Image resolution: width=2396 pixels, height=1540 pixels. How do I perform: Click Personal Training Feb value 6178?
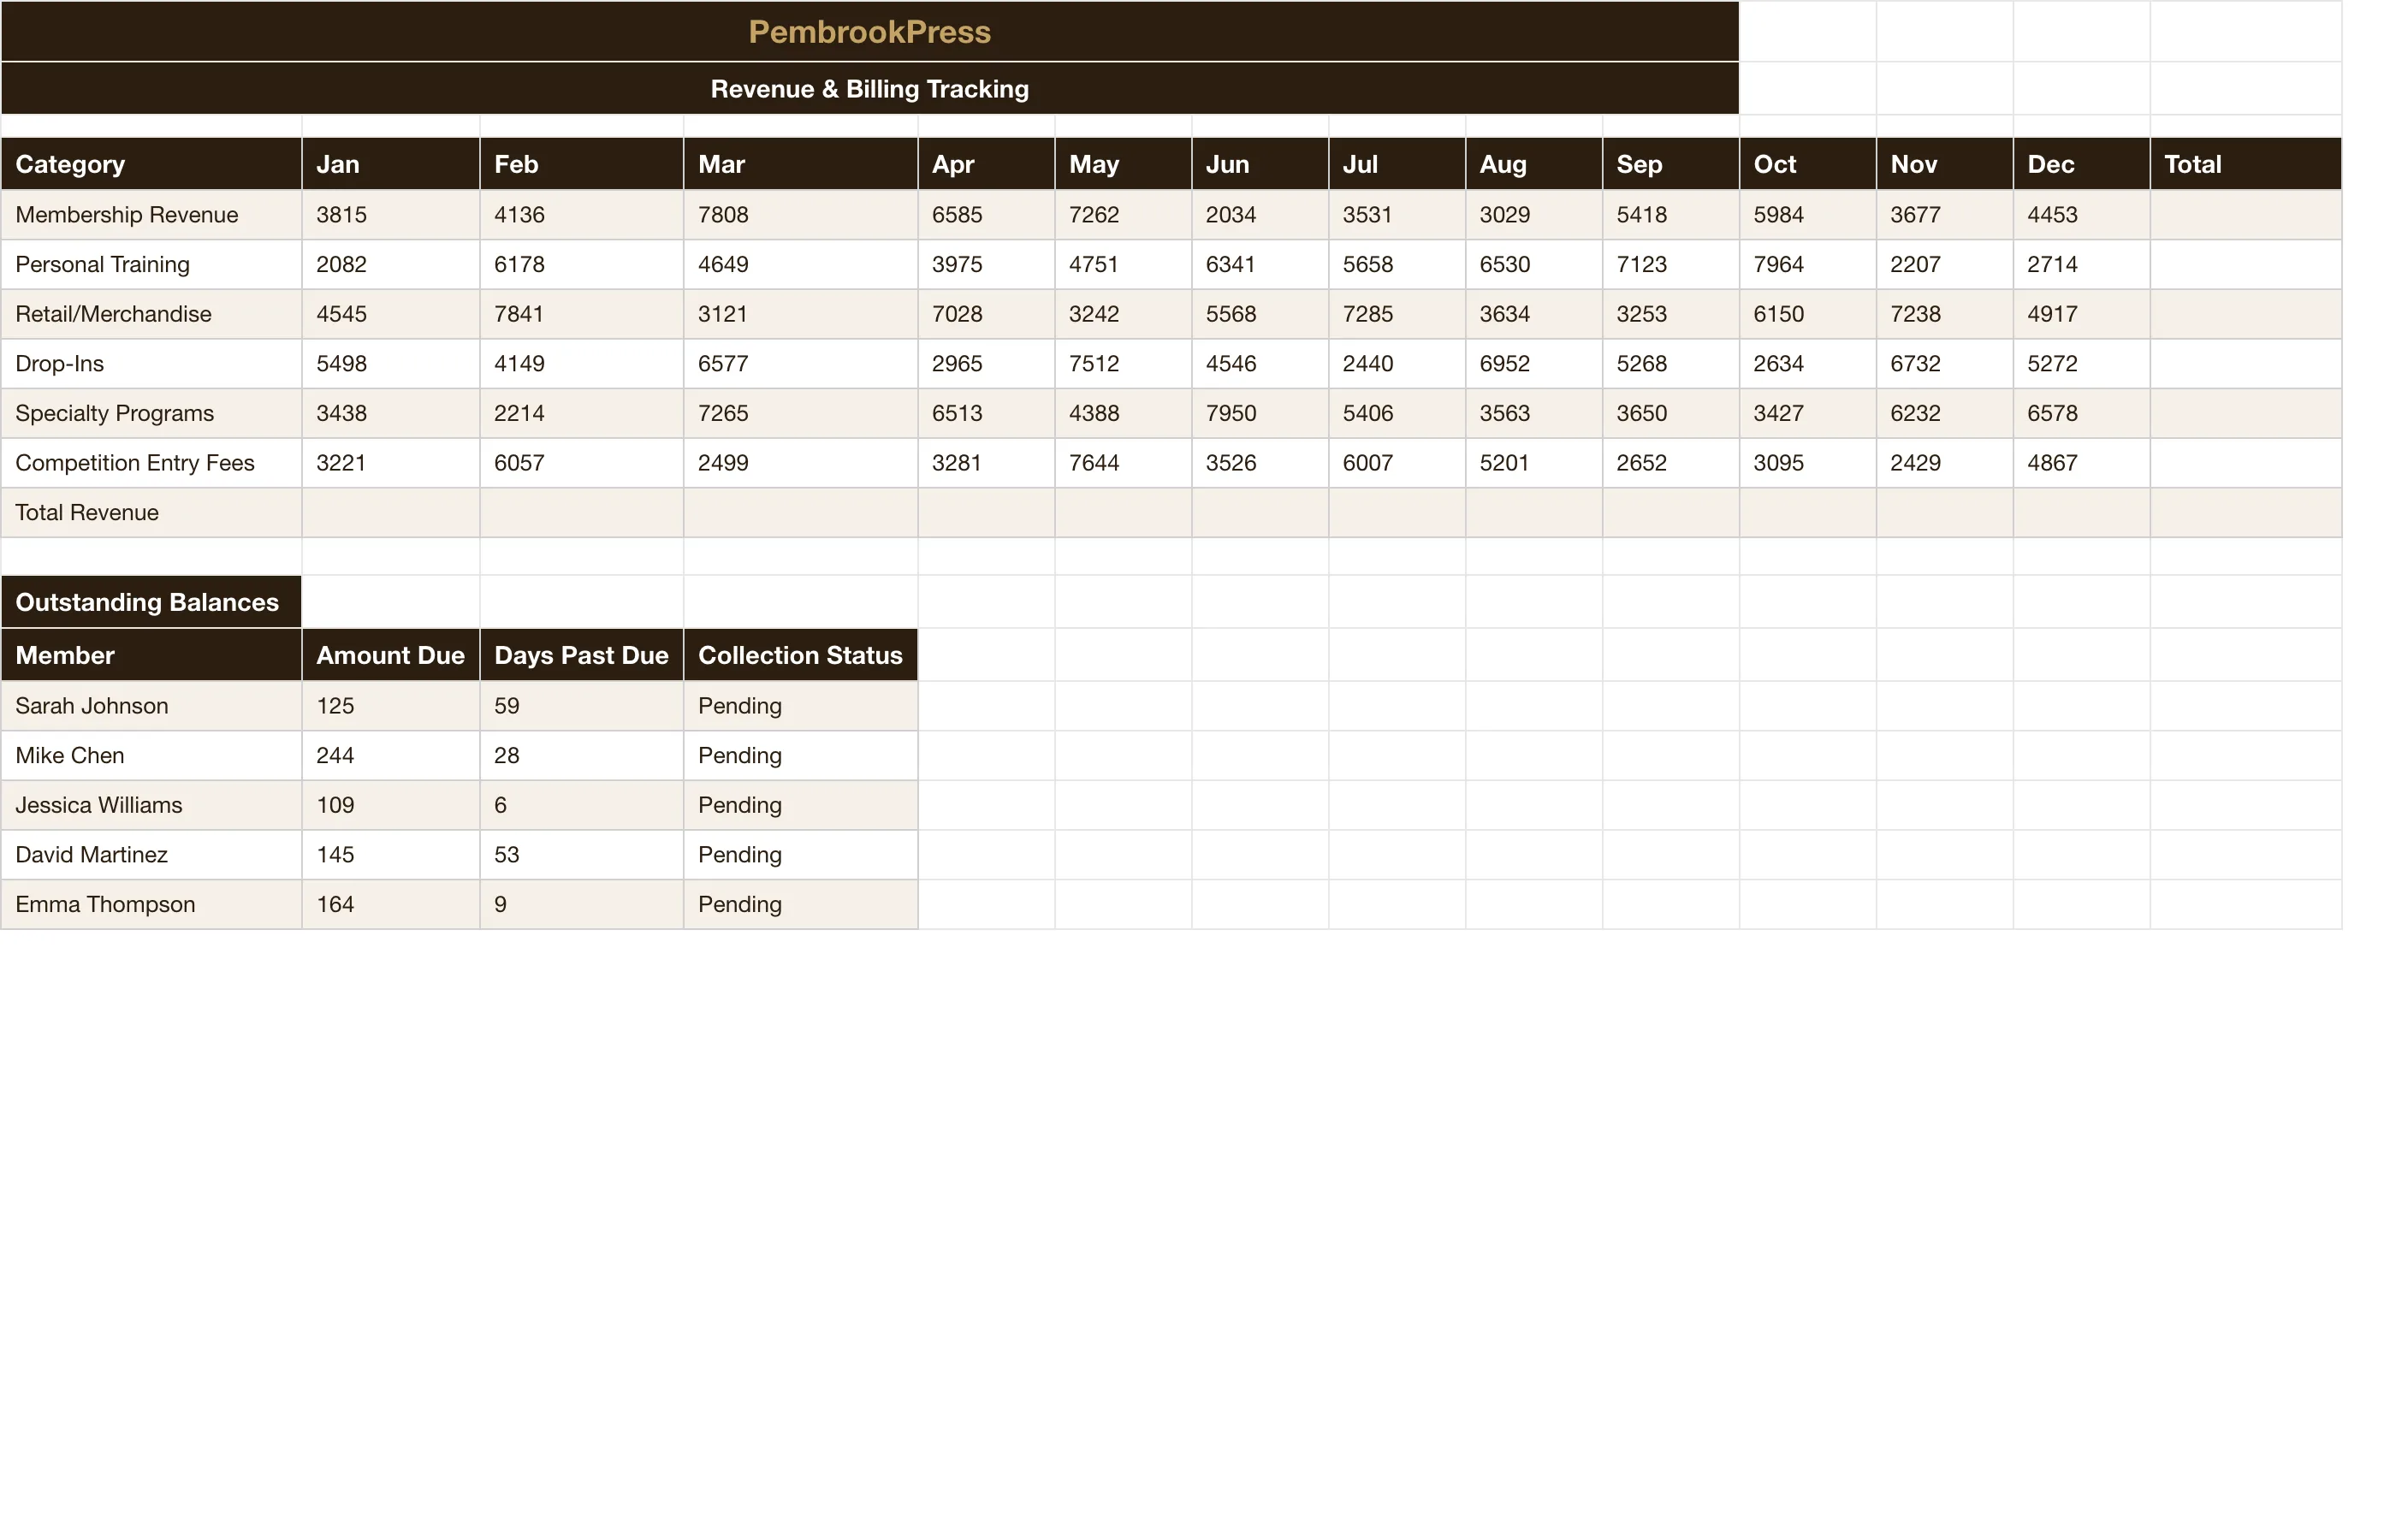(581, 265)
